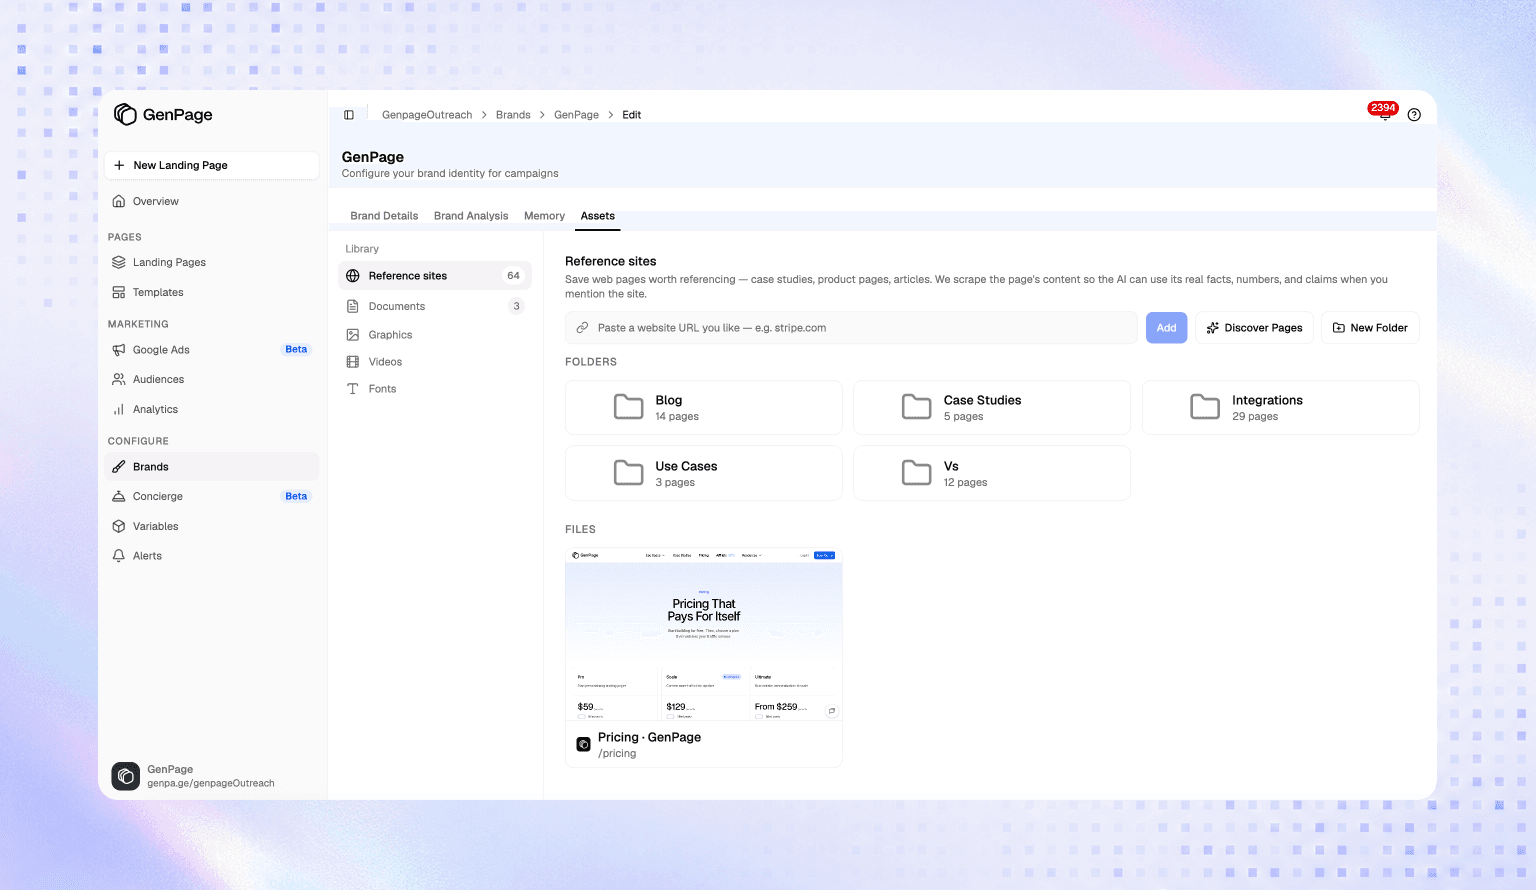Click the Concierge Beta badge
The height and width of the screenshot is (890, 1536).
296,496
